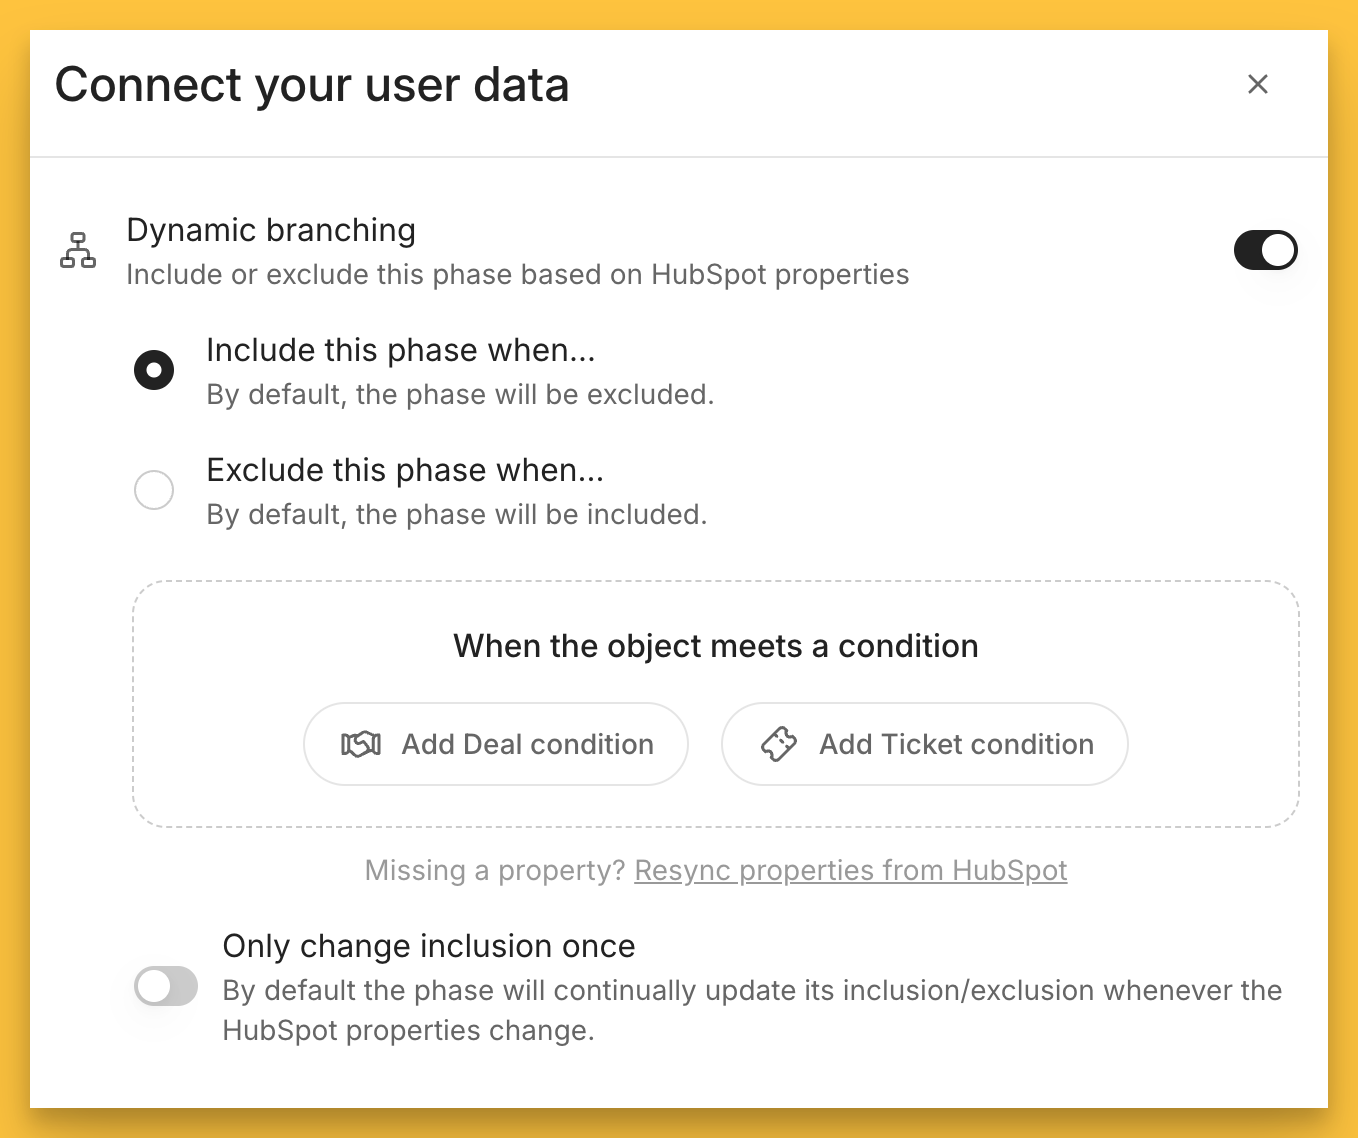
Task: Click the 'Only change inclusion once' label
Action: pos(428,946)
